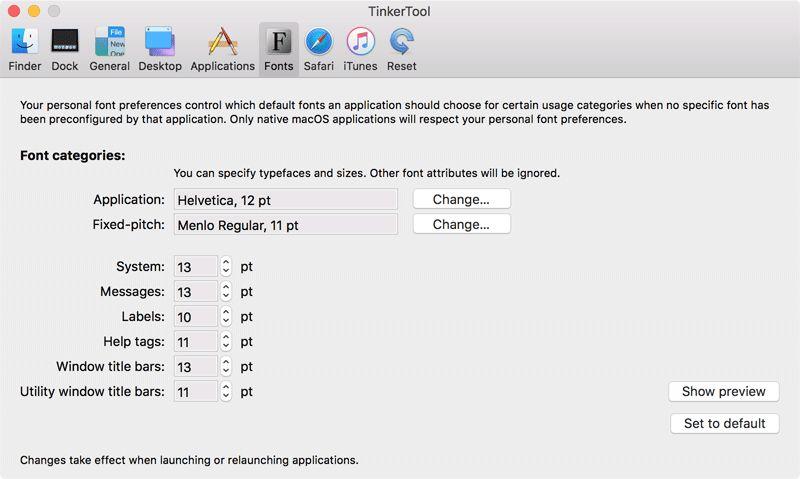800x479 pixels.
Task: Click the Applications toolbar icon
Action: [x=222, y=49]
